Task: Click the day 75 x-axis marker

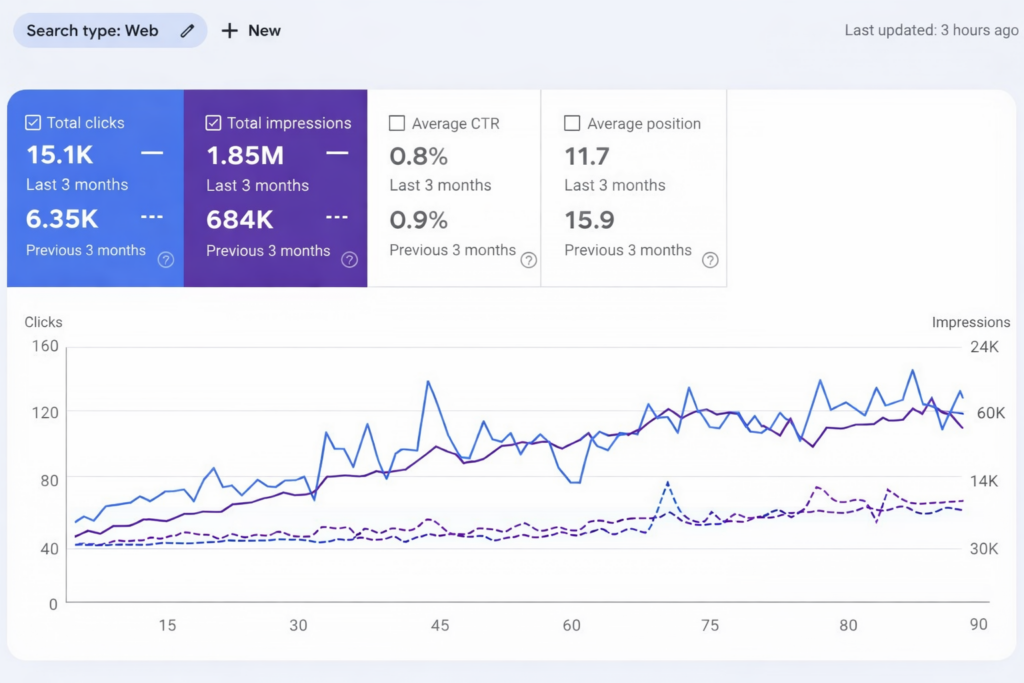Action: [x=709, y=626]
